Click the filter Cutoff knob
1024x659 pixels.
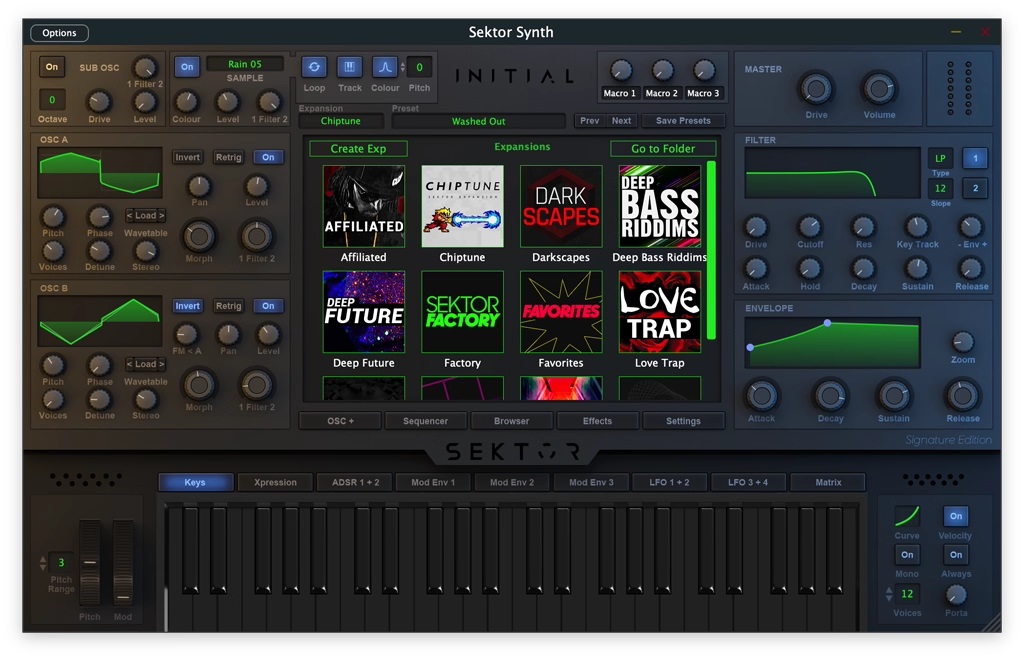pos(810,227)
